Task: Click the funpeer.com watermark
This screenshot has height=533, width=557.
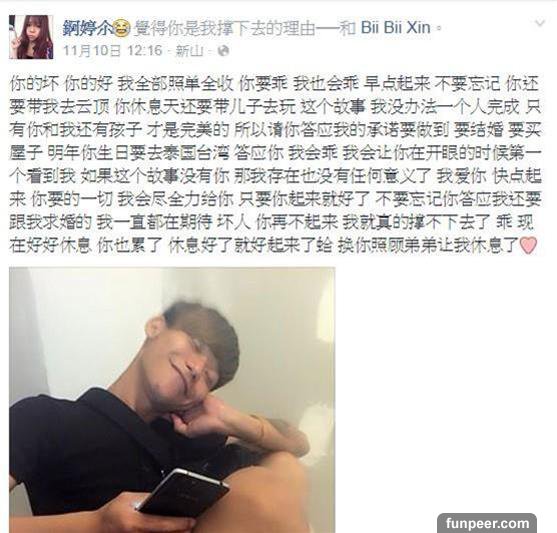Action: 487,523
